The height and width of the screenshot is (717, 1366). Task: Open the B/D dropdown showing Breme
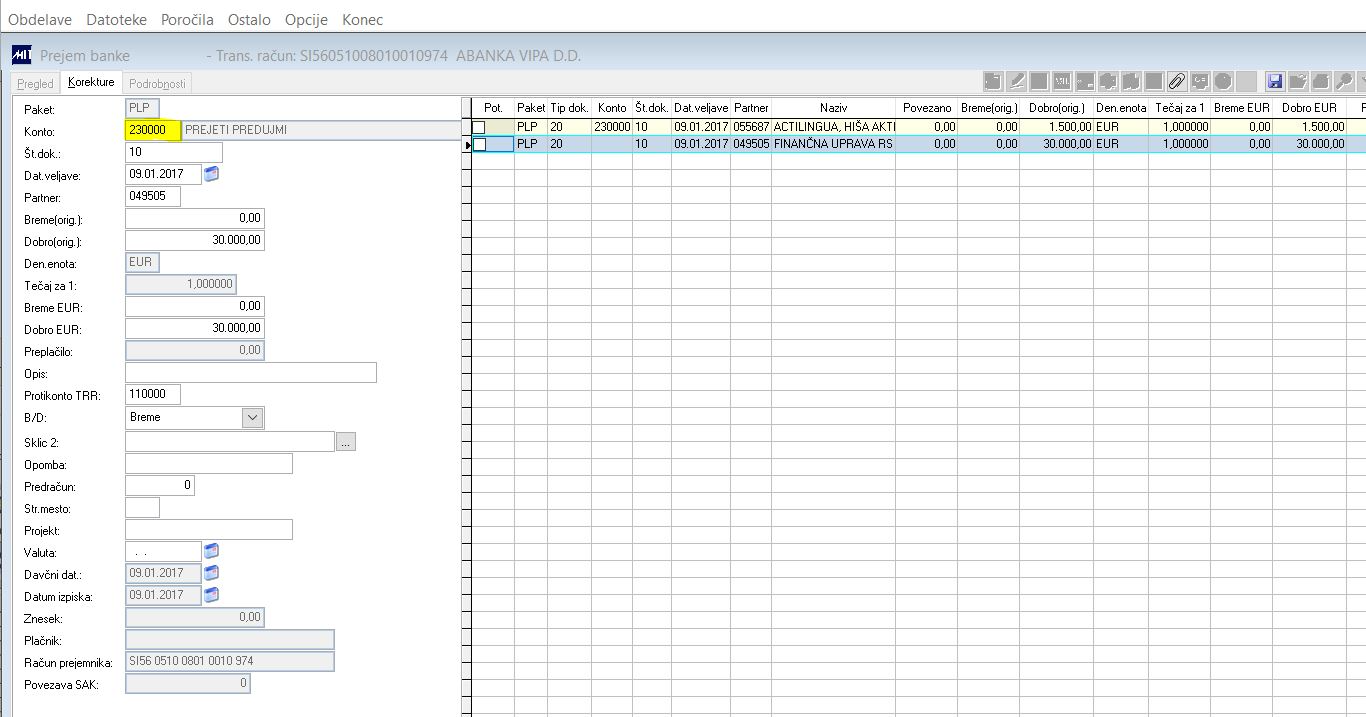(x=253, y=417)
